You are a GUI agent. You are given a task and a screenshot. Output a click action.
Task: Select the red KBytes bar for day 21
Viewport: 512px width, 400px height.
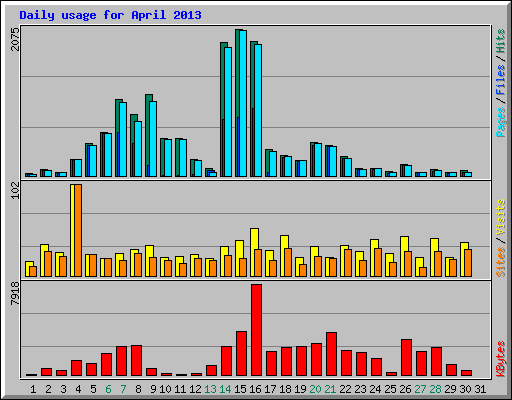click(331, 354)
